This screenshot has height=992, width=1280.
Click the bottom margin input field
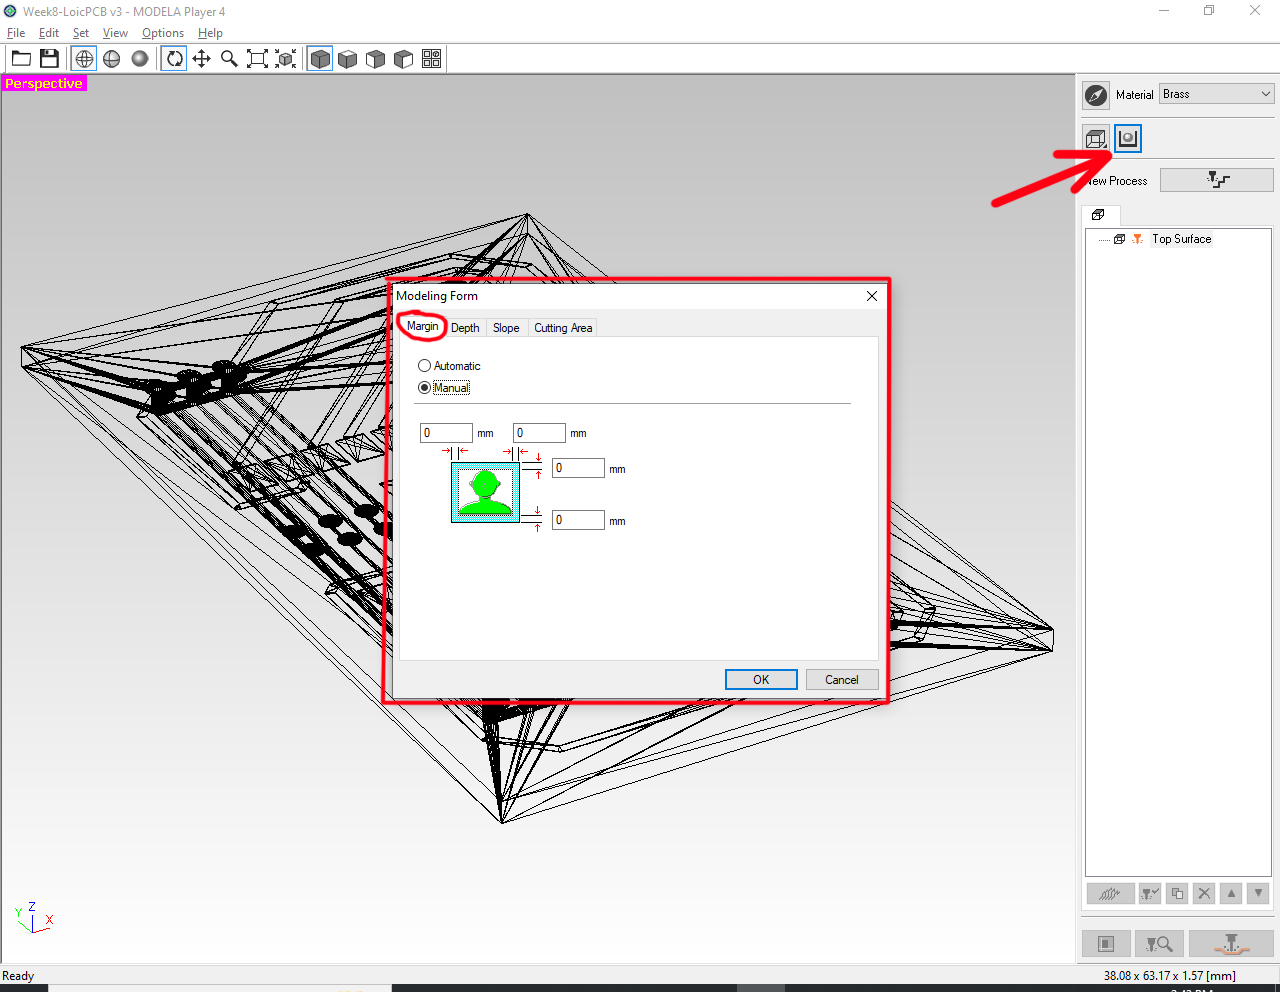(x=578, y=520)
